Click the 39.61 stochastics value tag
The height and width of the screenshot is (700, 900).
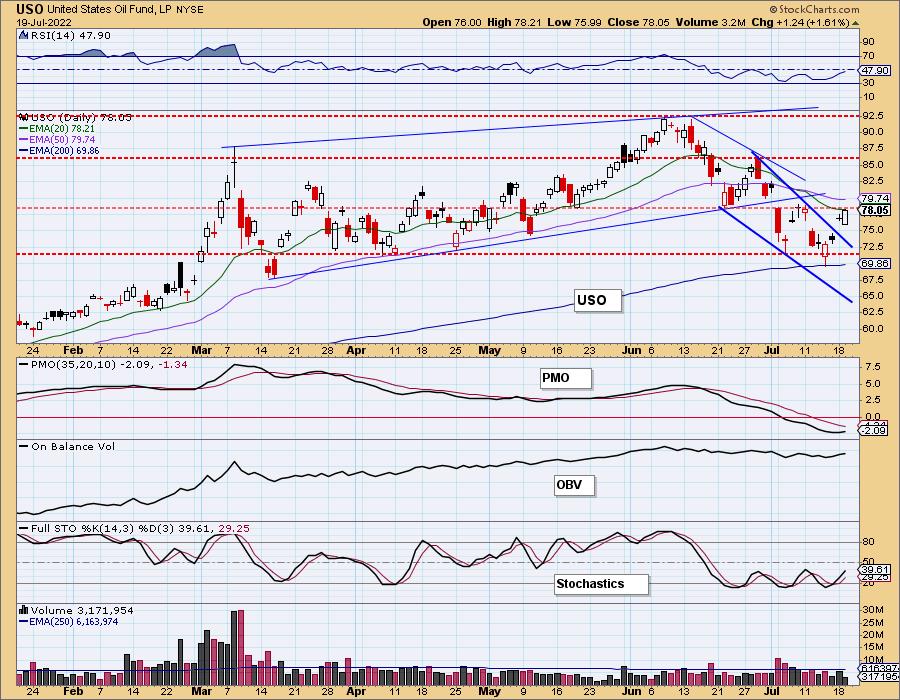875,570
